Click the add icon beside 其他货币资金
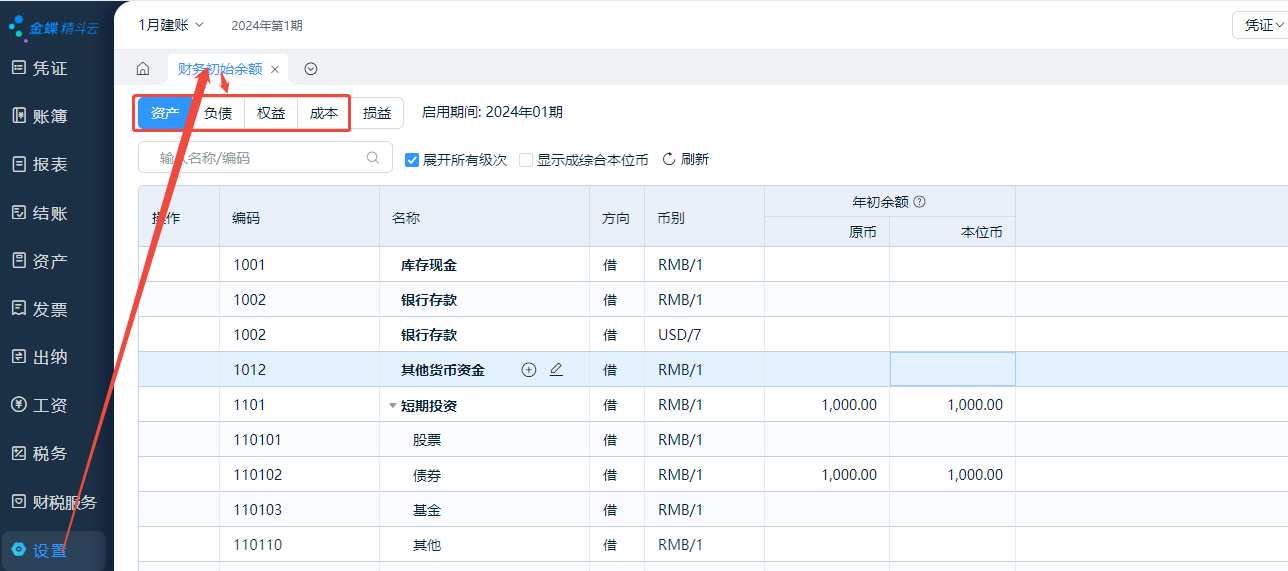 click(x=529, y=370)
